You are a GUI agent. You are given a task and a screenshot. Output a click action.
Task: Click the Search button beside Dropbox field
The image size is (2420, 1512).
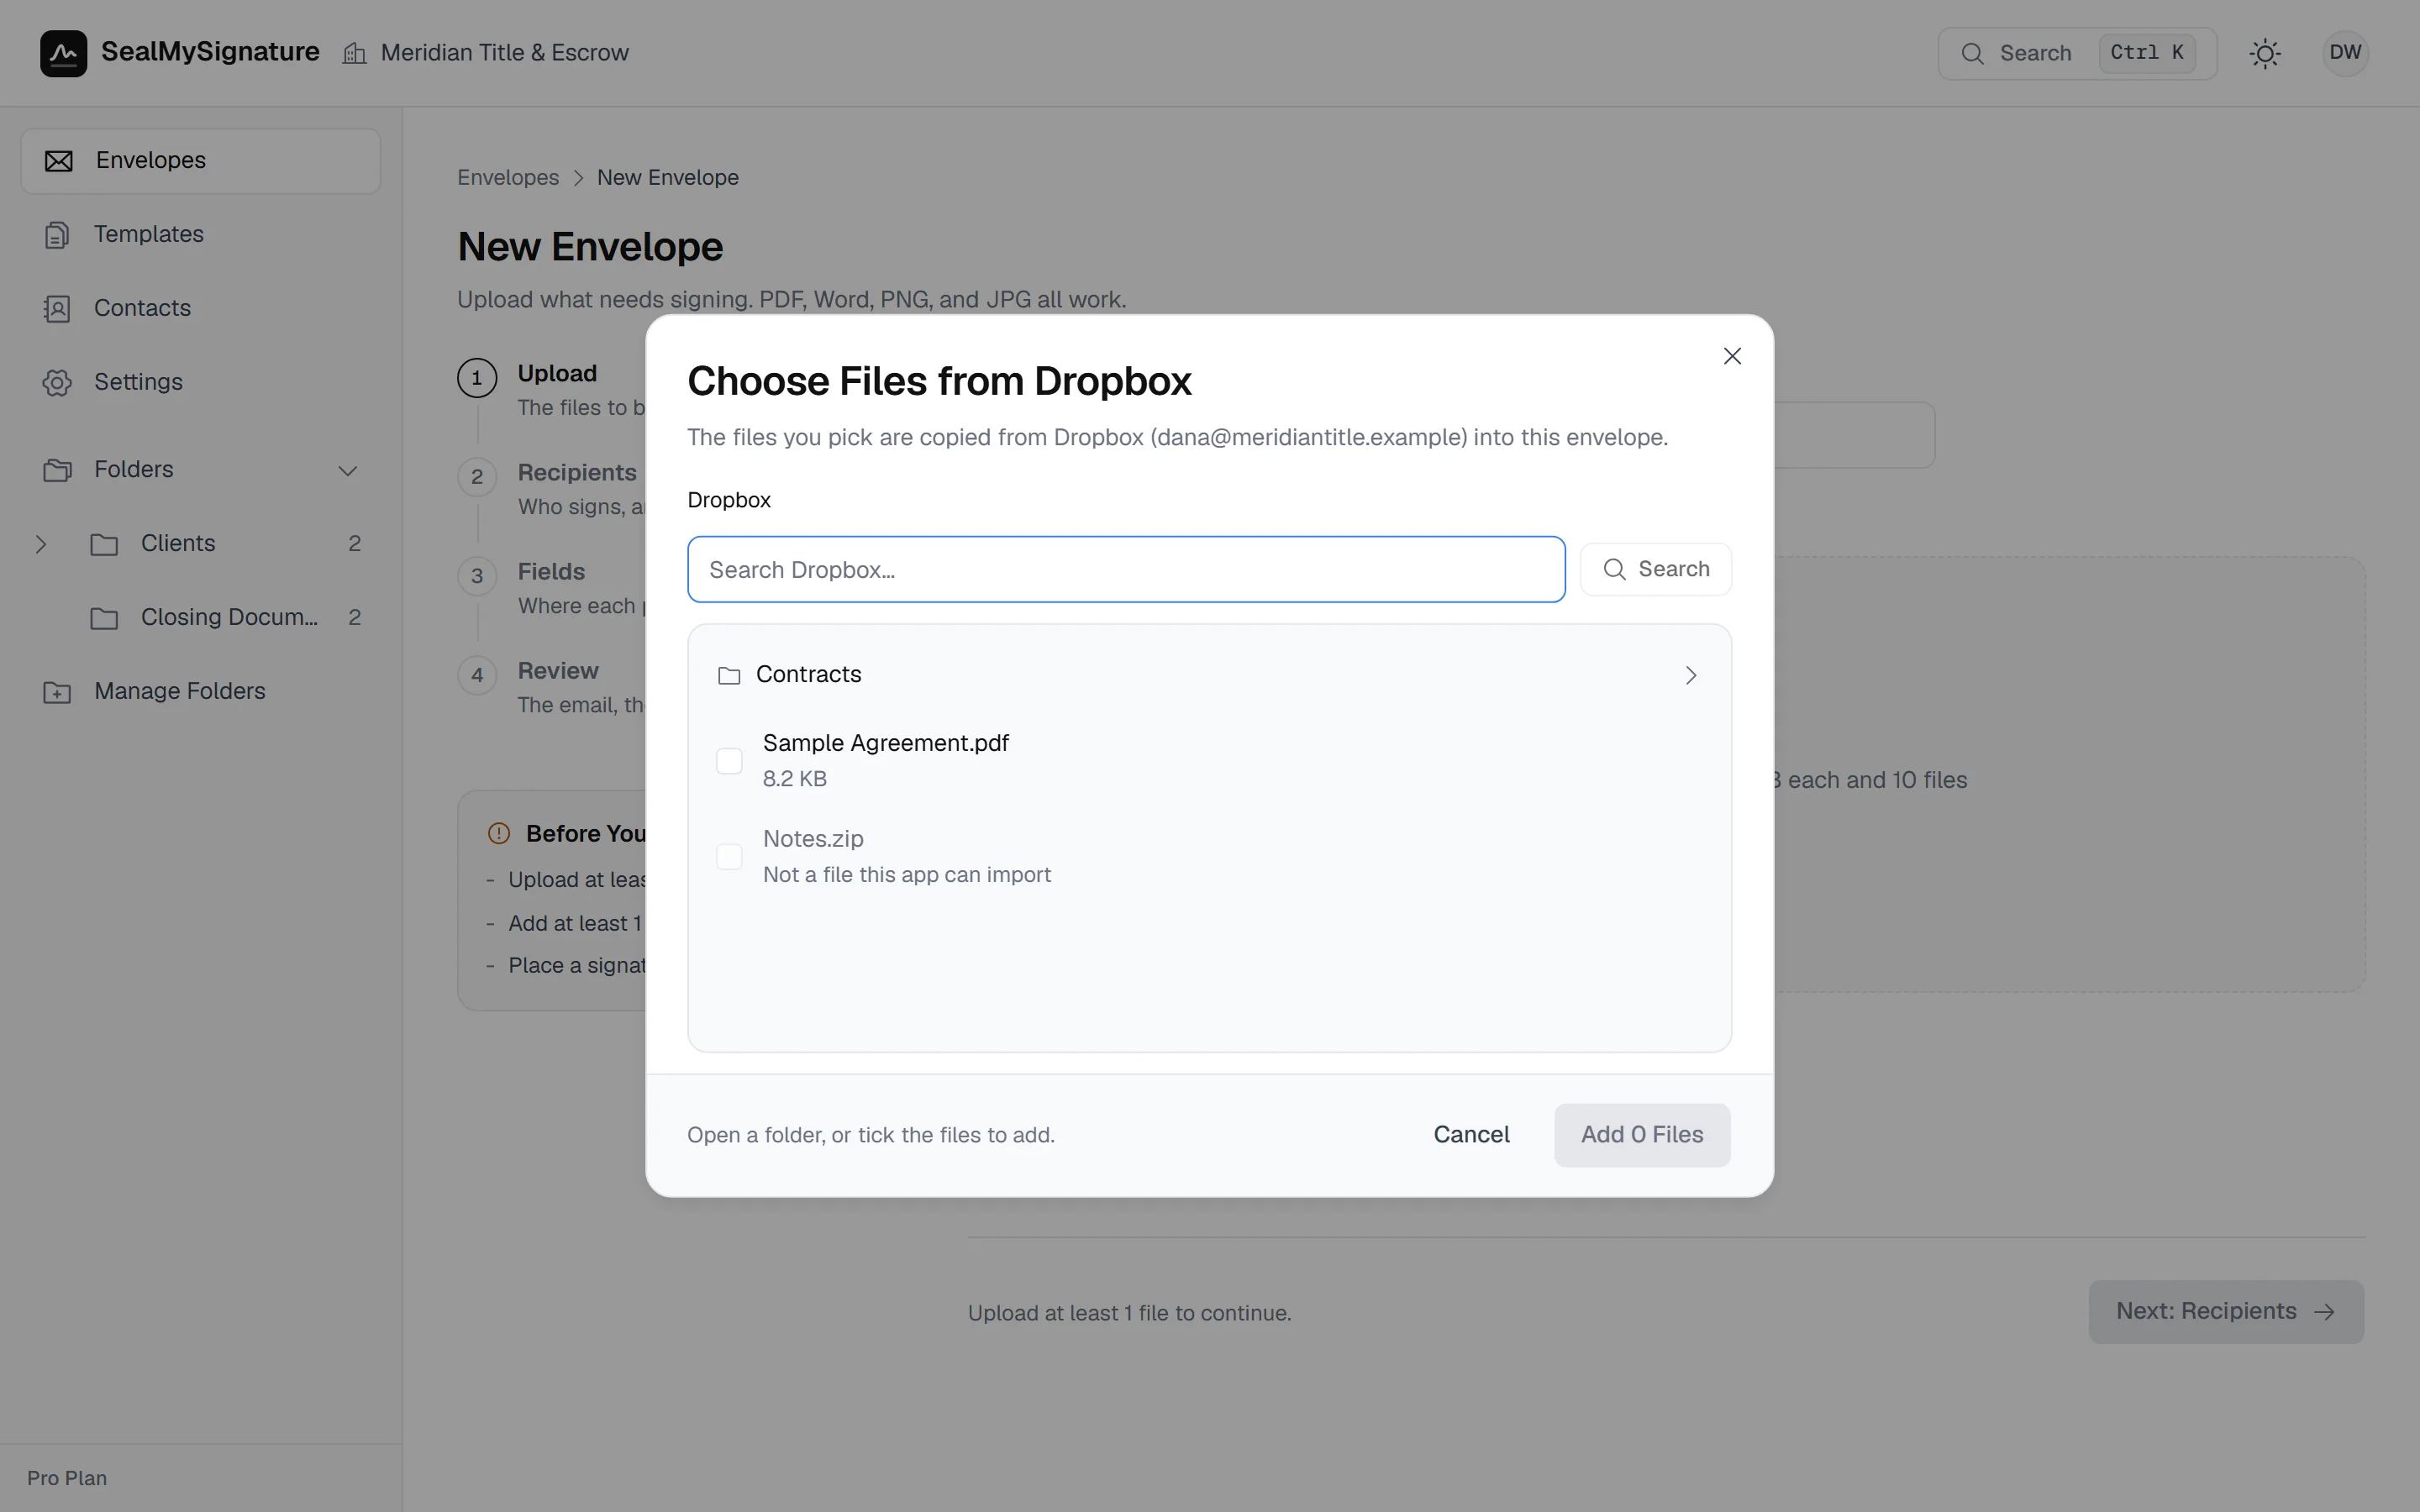click(1656, 569)
